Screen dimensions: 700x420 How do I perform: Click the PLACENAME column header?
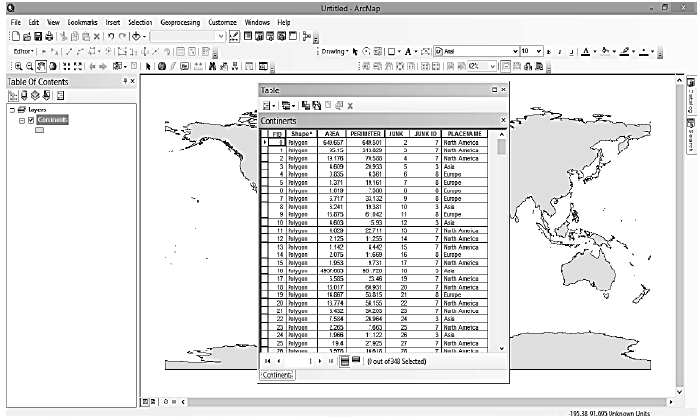click(466, 133)
